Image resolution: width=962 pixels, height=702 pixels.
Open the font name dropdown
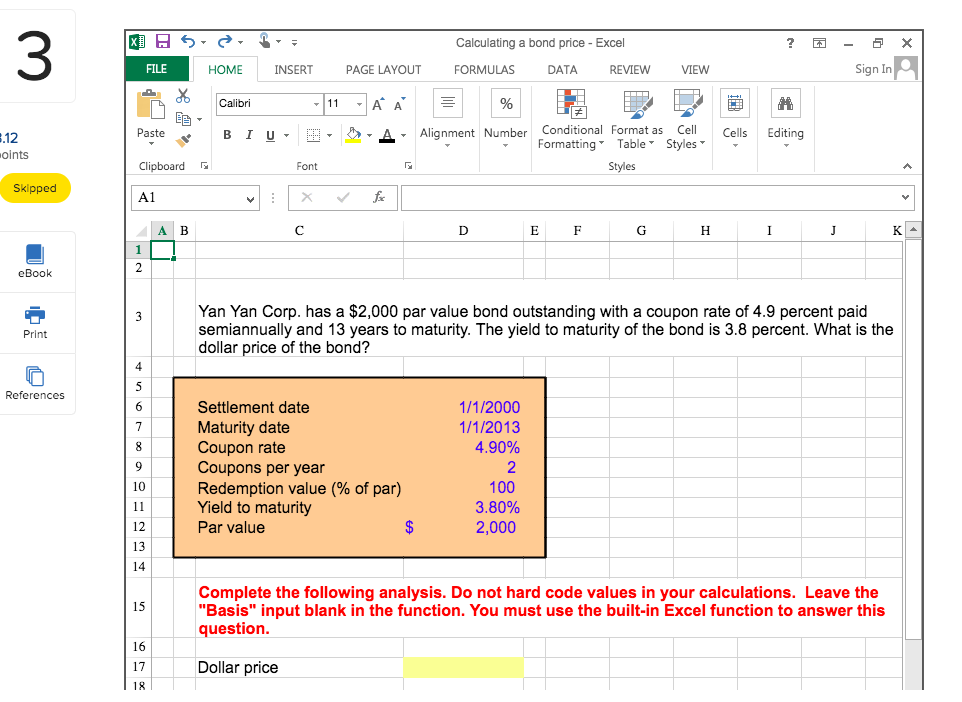pyautogui.click(x=317, y=103)
